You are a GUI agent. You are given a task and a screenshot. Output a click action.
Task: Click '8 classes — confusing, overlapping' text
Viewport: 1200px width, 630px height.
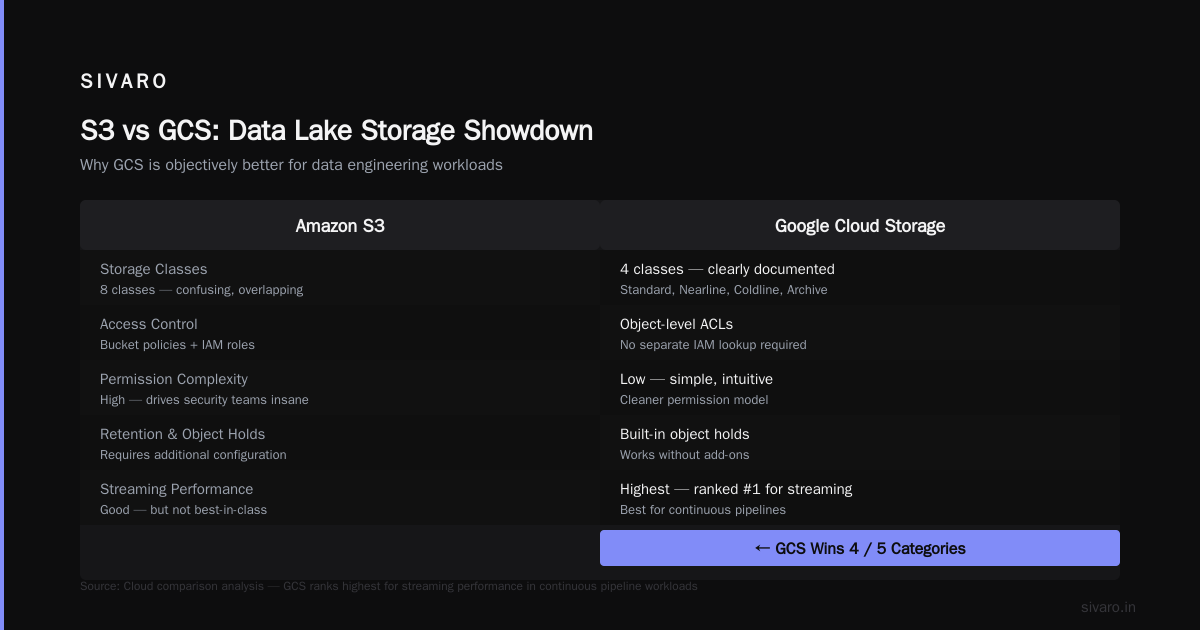tap(201, 290)
